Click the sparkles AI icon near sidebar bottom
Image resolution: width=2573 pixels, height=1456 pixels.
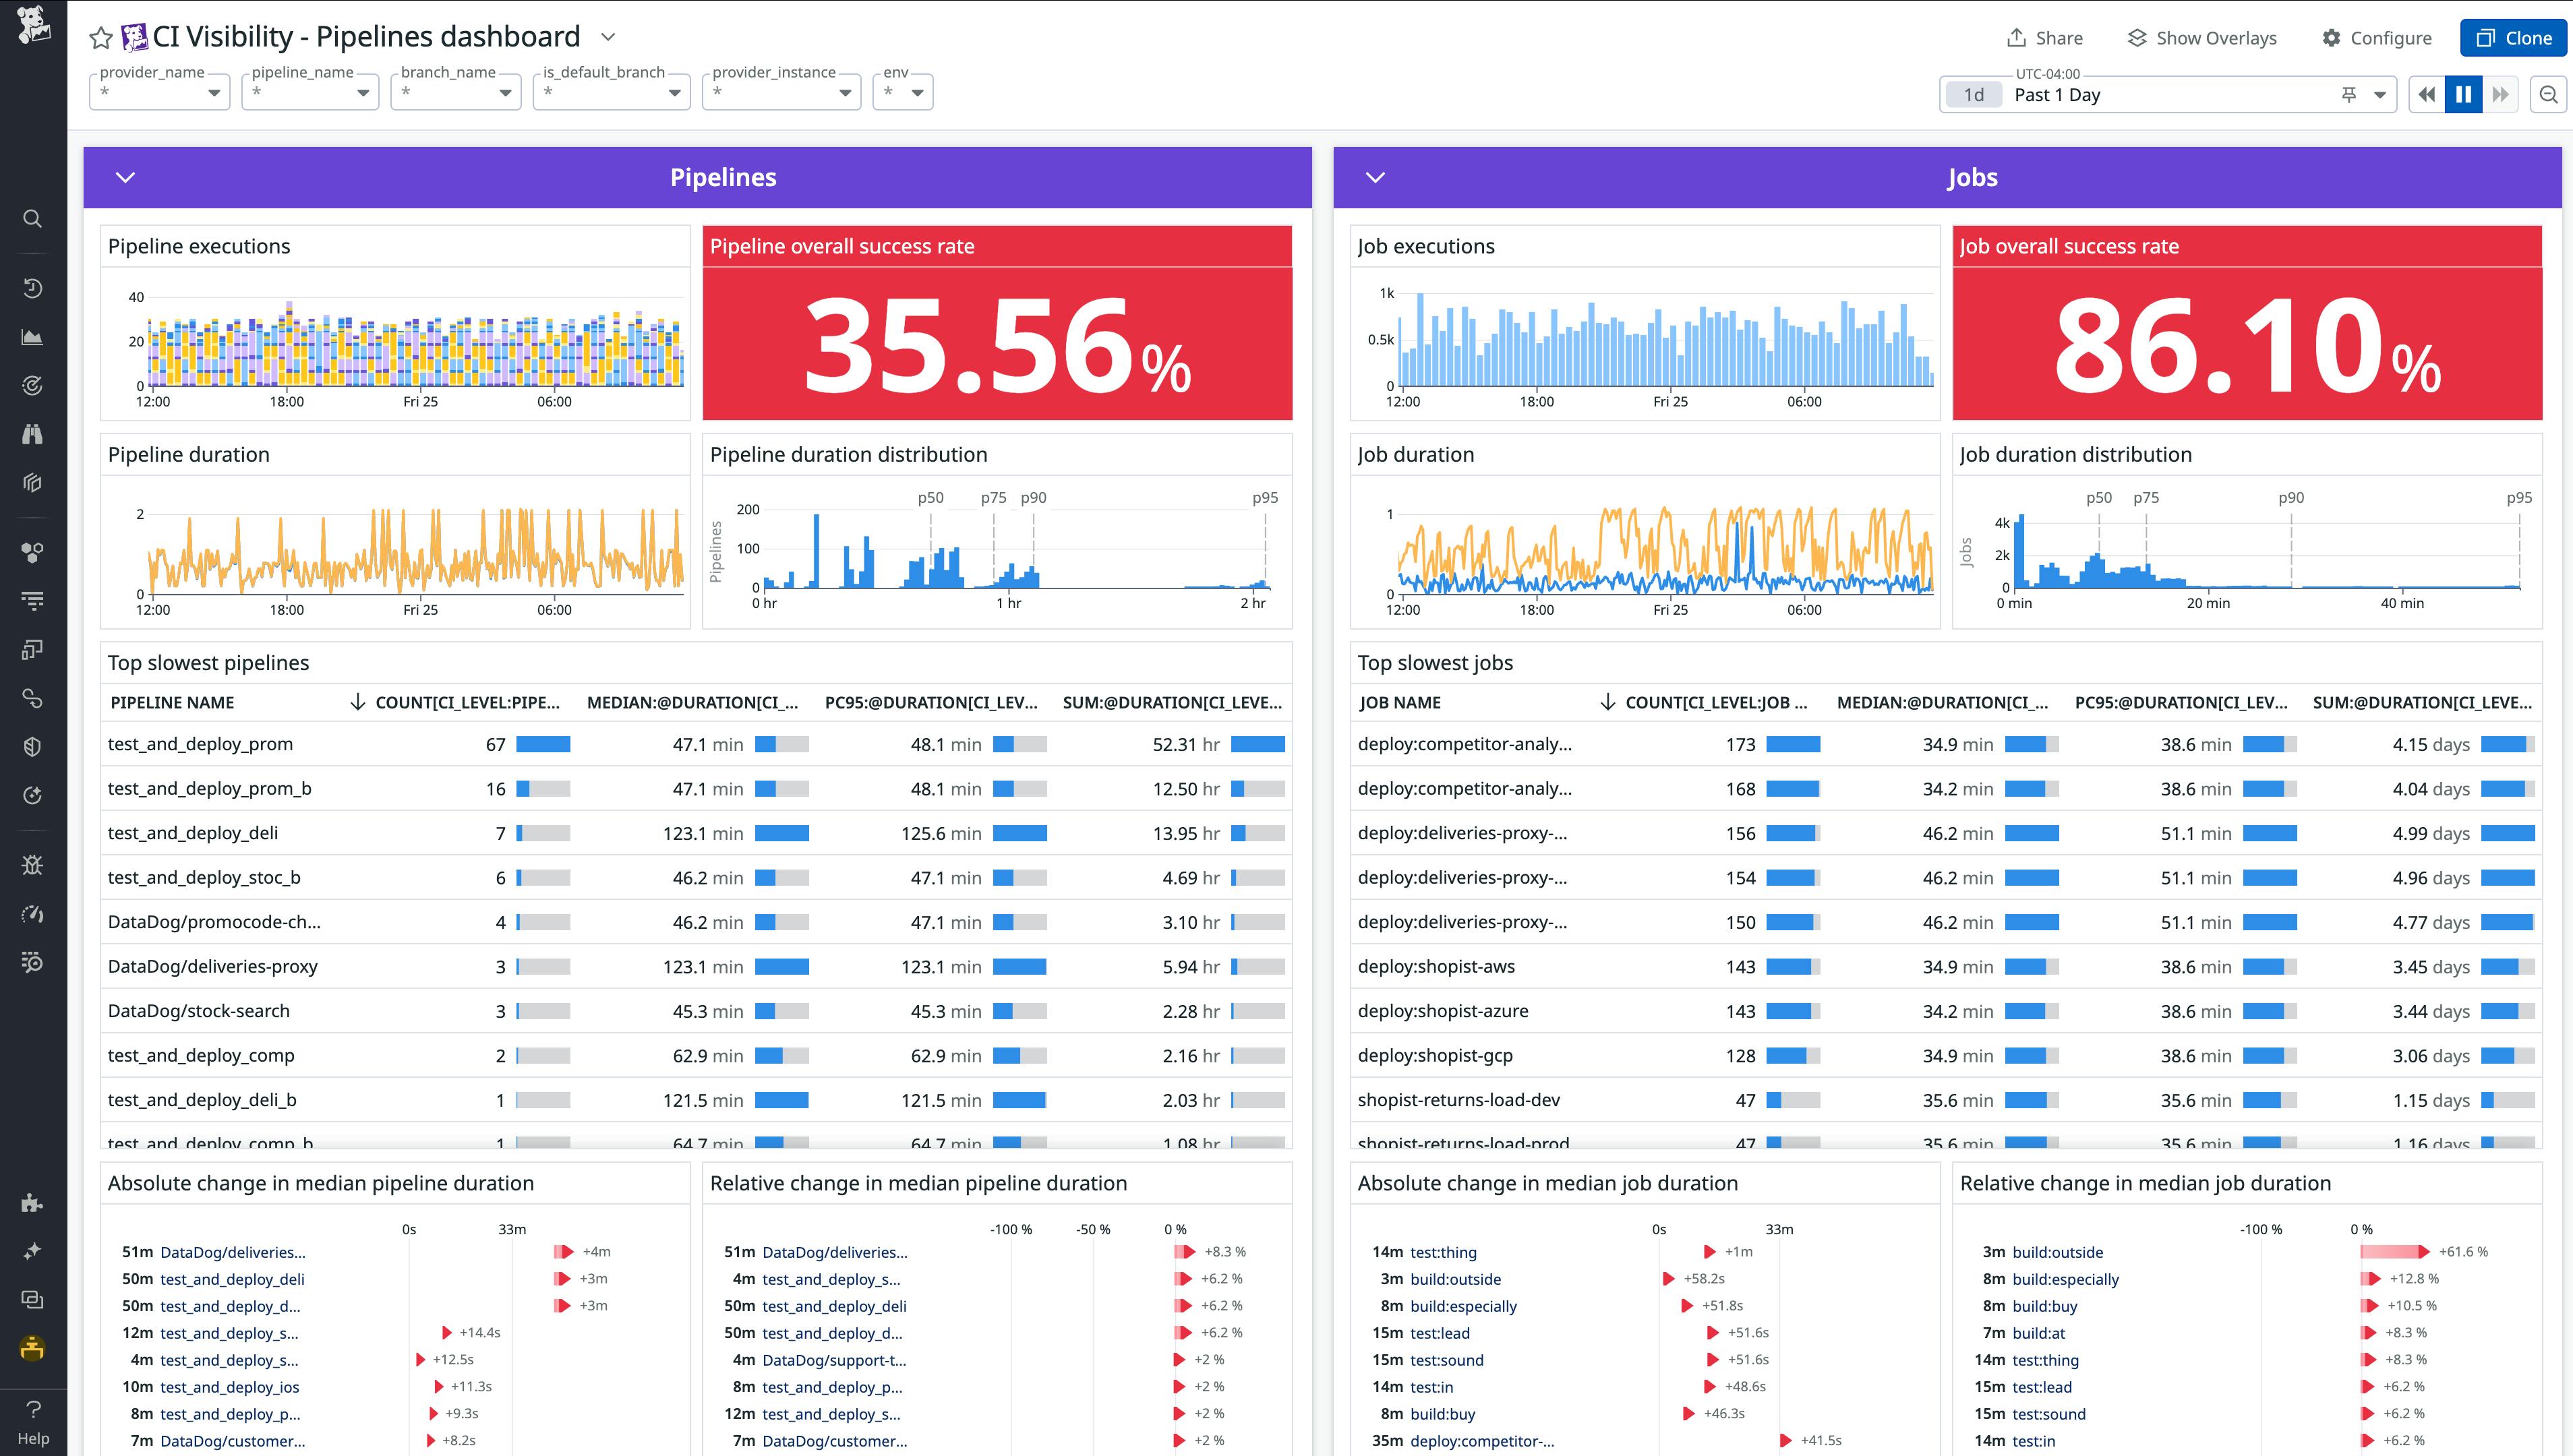pyautogui.click(x=33, y=1251)
